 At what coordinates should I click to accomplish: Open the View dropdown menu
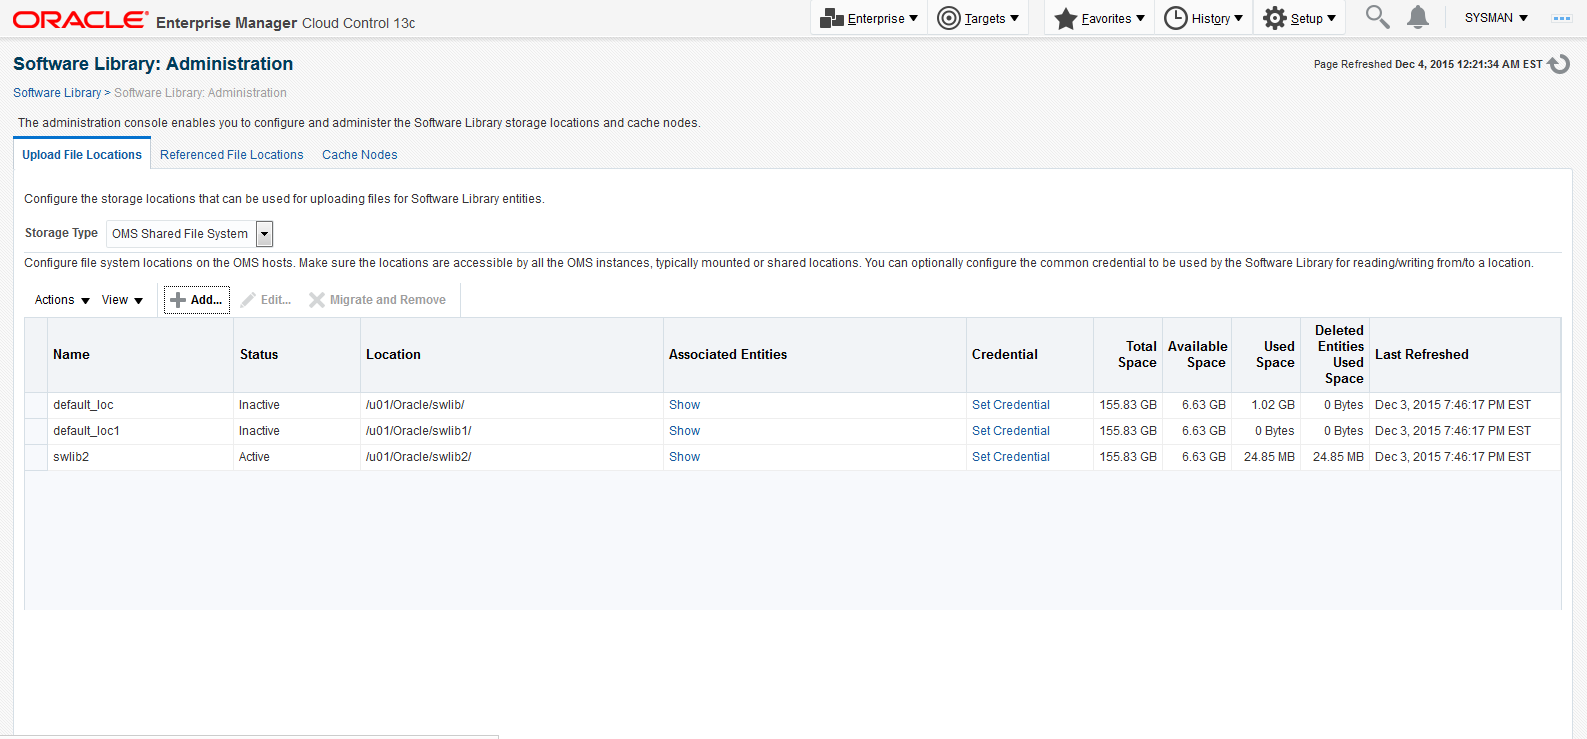tap(122, 300)
